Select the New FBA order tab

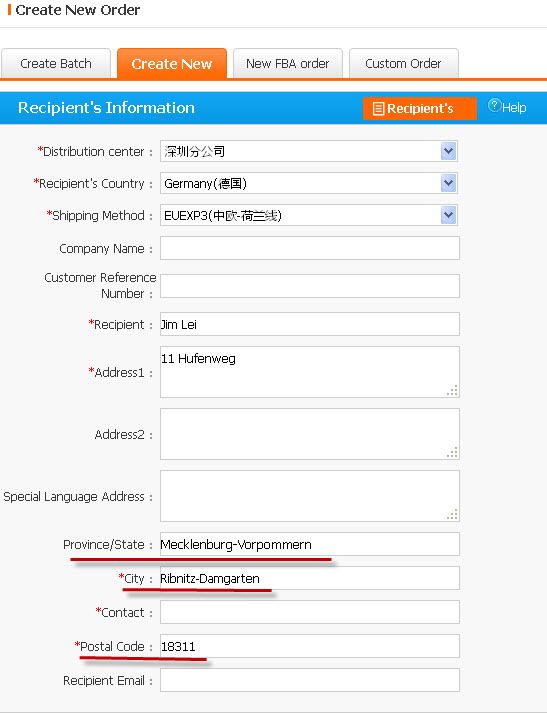click(x=288, y=64)
